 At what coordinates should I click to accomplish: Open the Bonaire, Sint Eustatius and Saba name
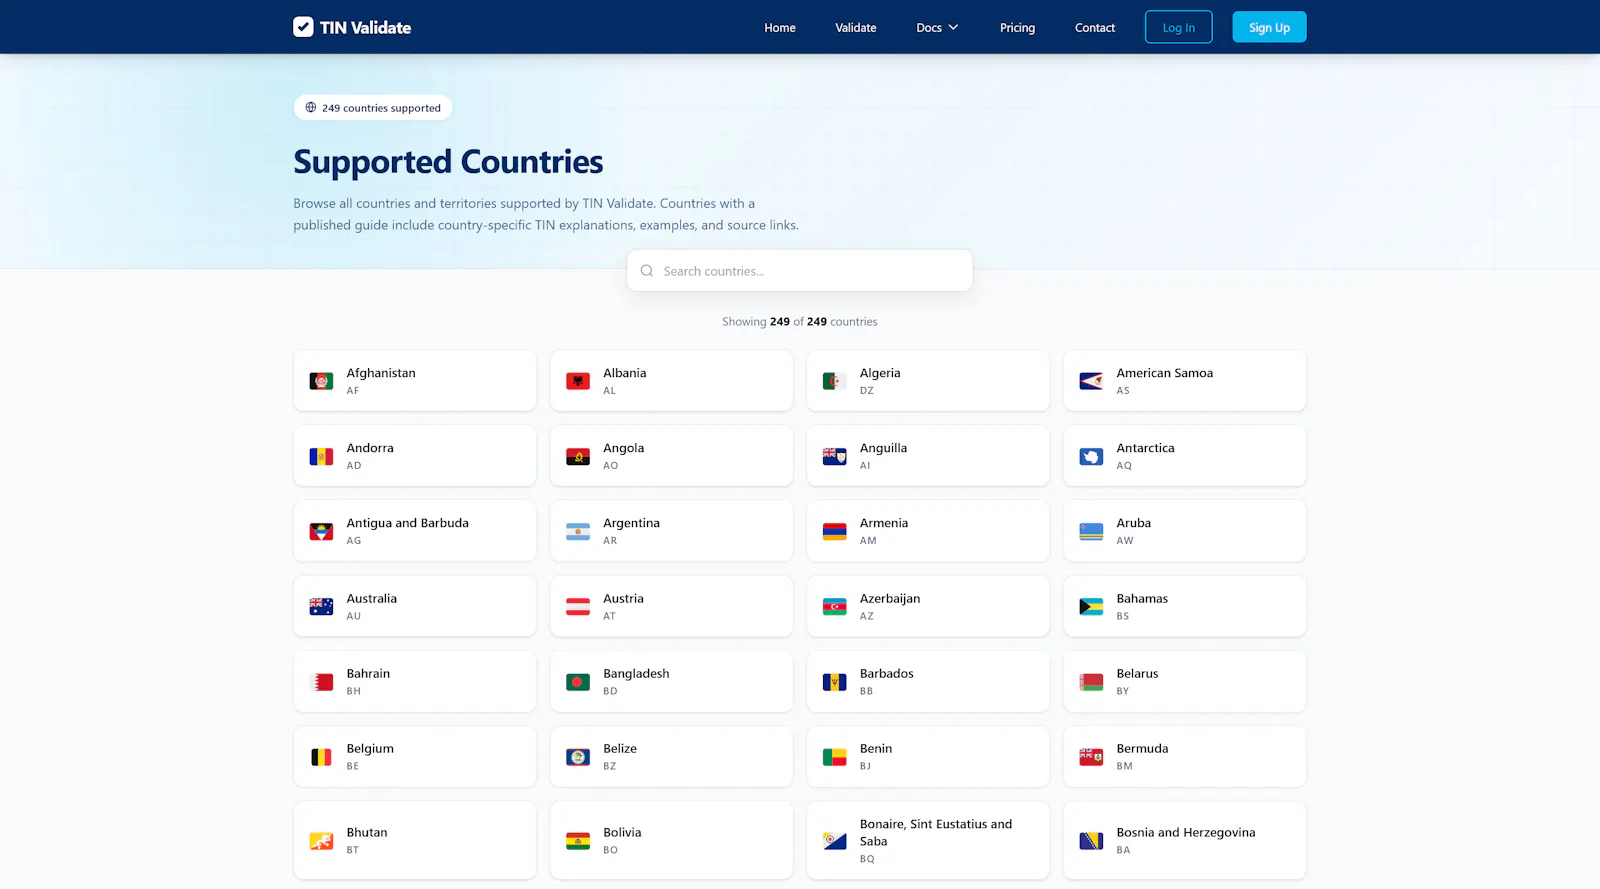click(x=936, y=832)
